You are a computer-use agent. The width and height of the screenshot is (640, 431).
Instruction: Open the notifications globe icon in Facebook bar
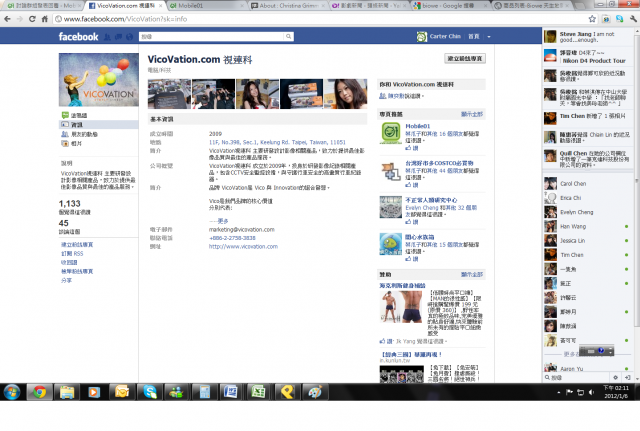click(x=129, y=37)
